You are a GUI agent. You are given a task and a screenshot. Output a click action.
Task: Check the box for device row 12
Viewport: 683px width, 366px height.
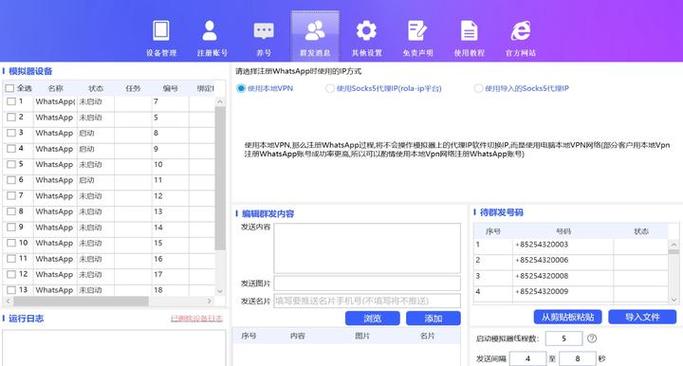[11, 274]
